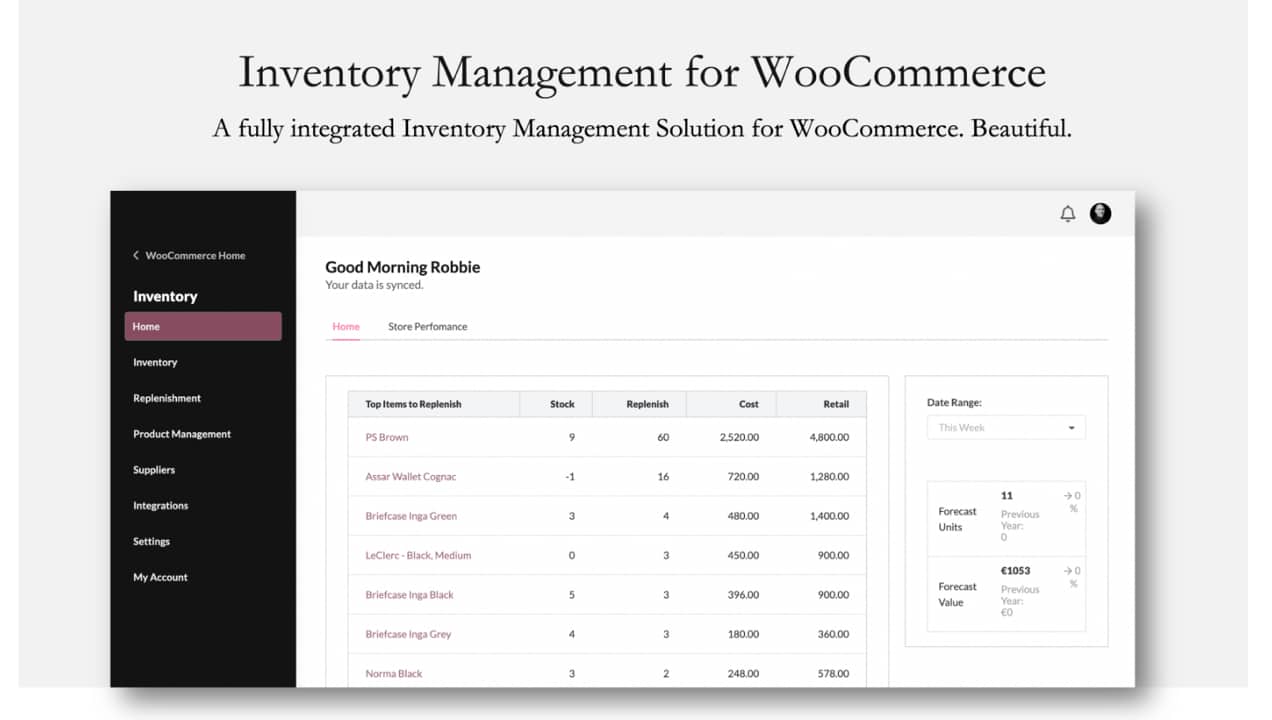Select Product Management in the sidebar

(x=182, y=434)
